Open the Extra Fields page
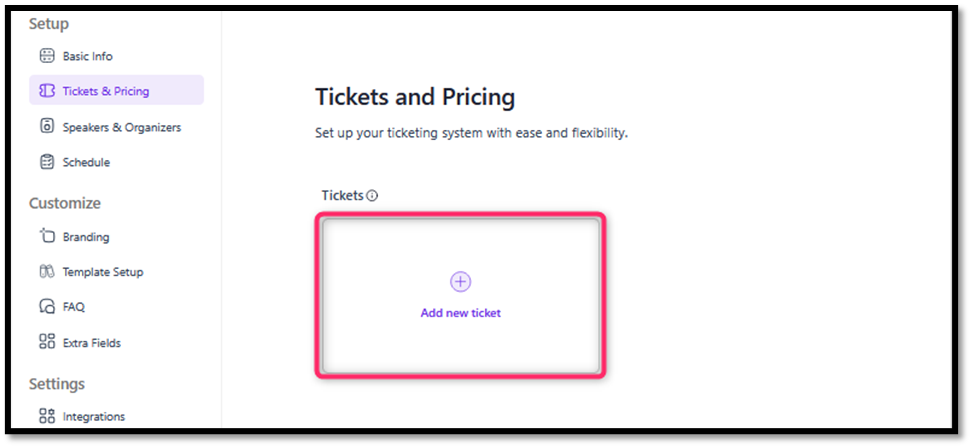 pyautogui.click(x=91, y=342)
